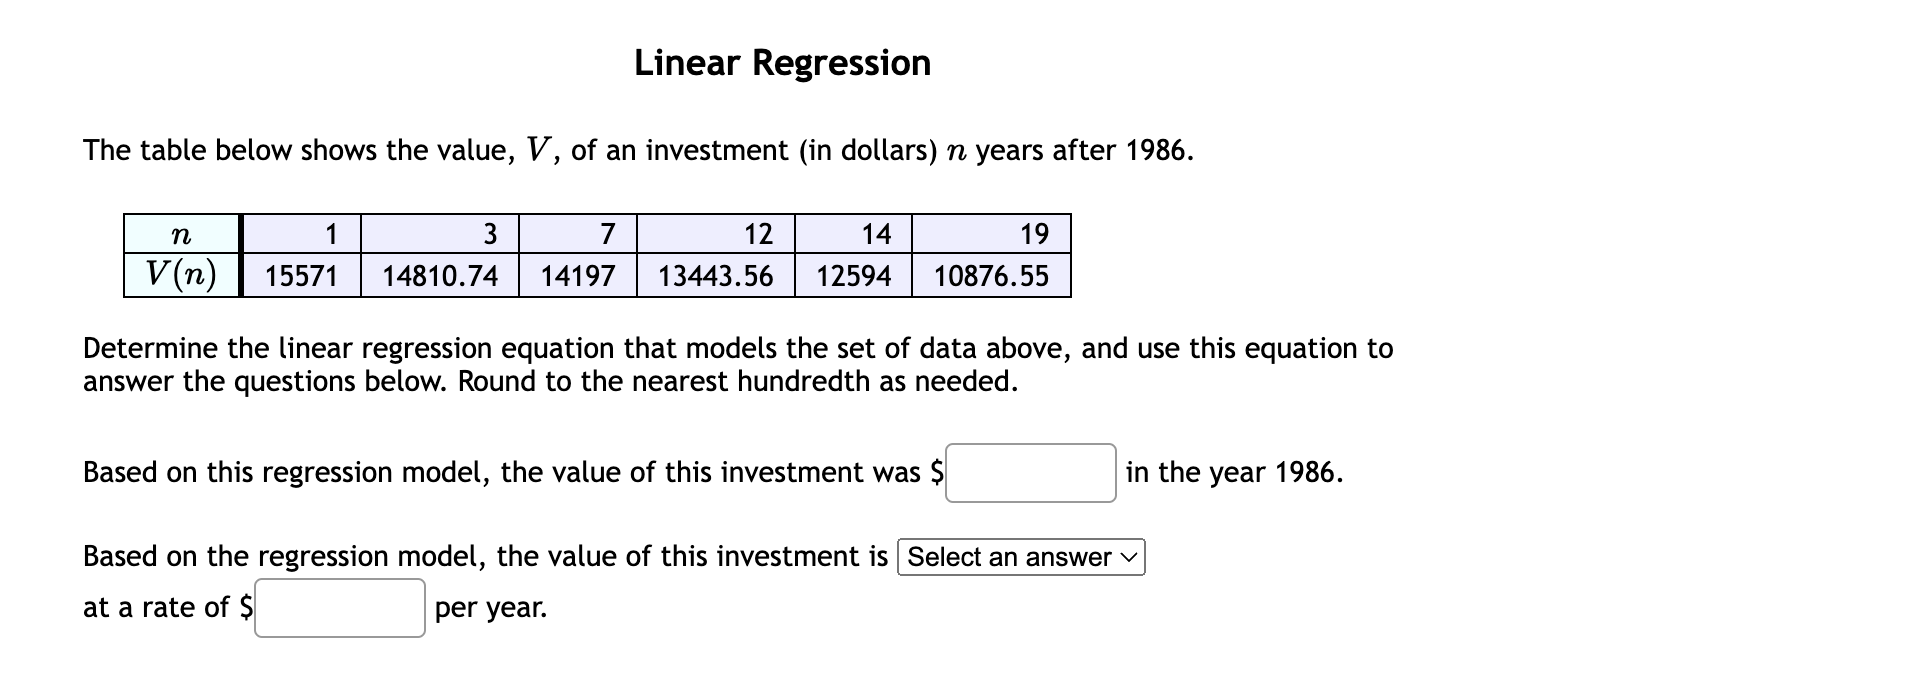Click the investment value input field for 1986
This screenshot has width=1927, height=675.
pyautogui.click(x=1031, y=475)
